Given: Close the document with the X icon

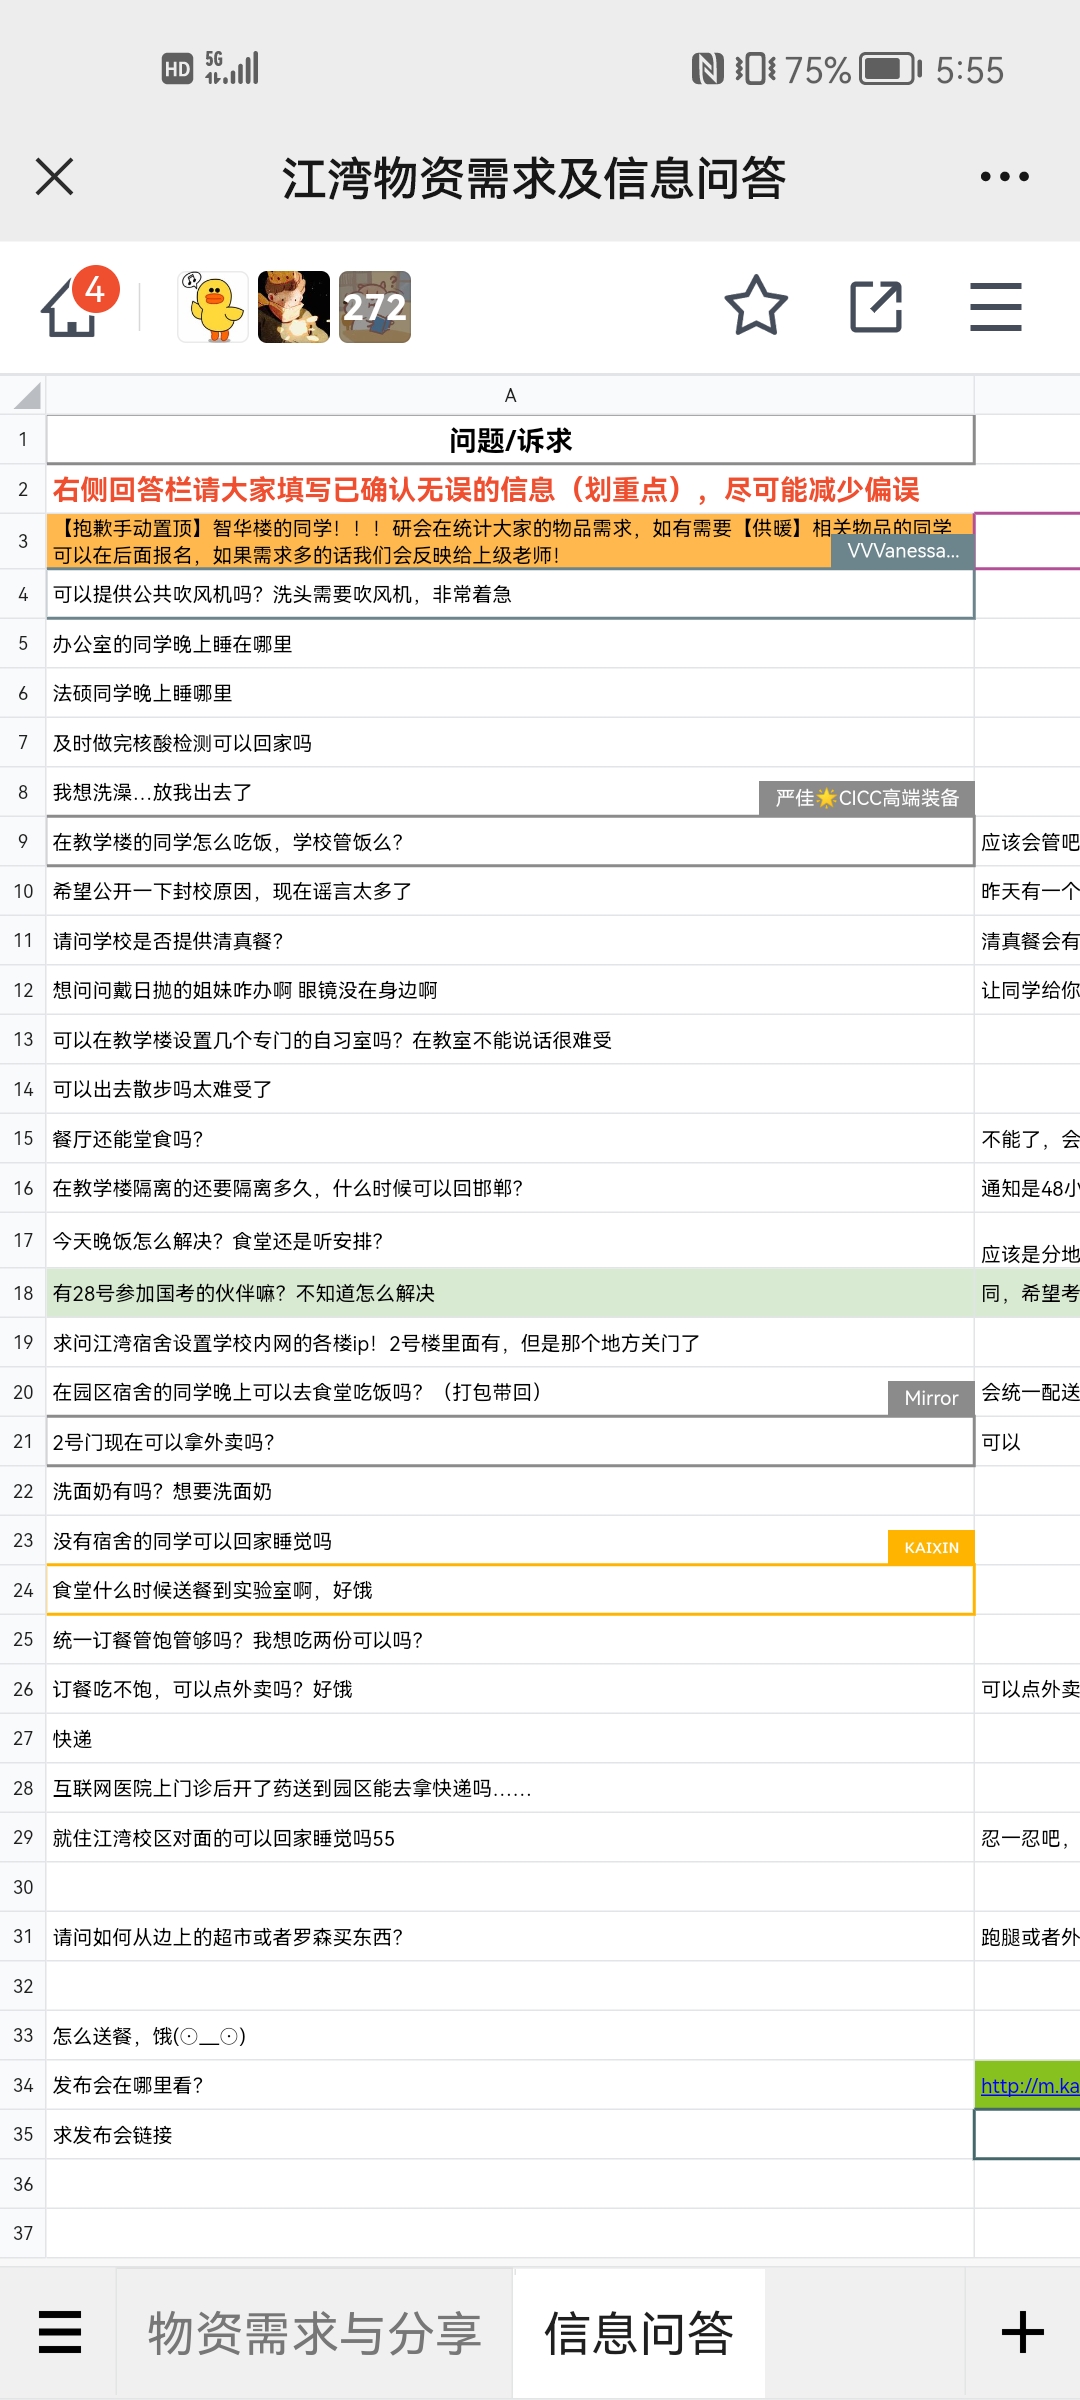Looking at the screenshot, I should [x=54, y=177].
